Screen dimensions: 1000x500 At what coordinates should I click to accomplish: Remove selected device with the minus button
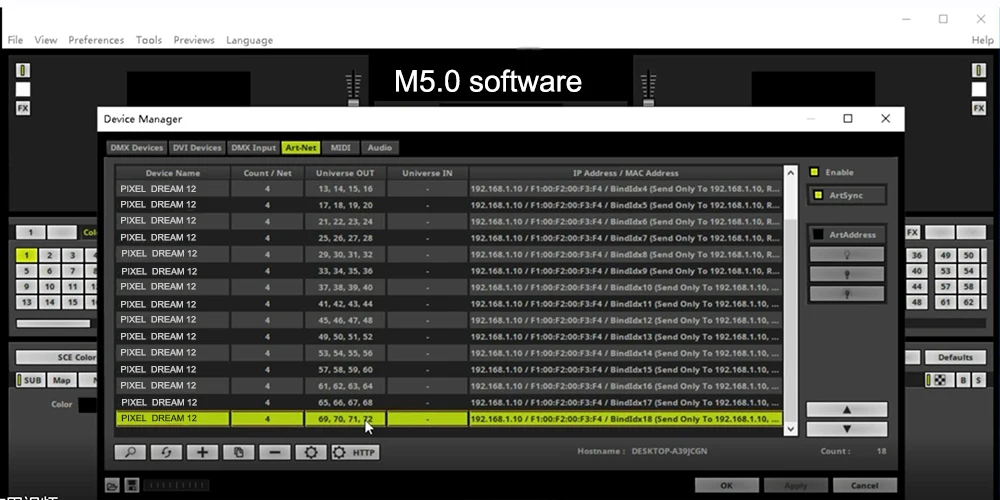coord(275,452)
